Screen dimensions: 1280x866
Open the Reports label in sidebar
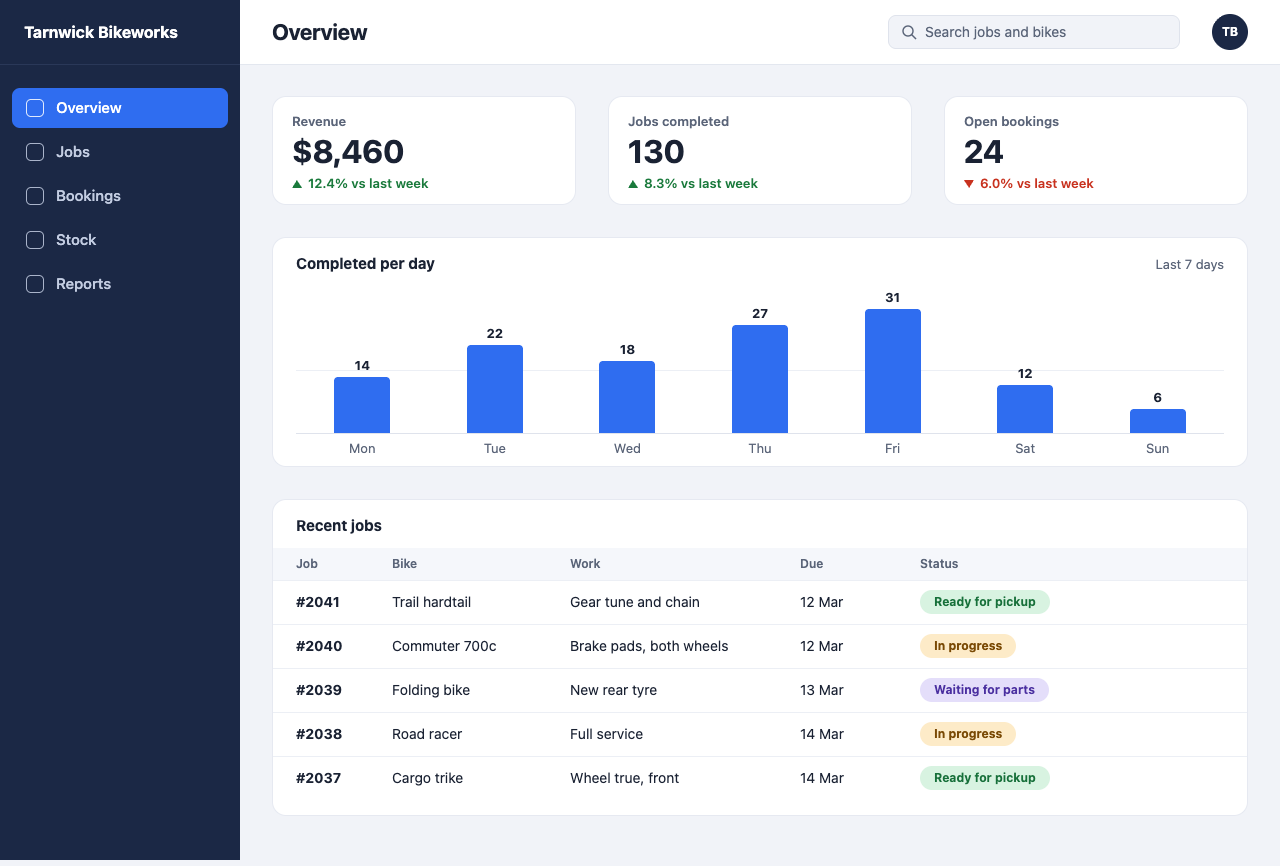point(83,284)
